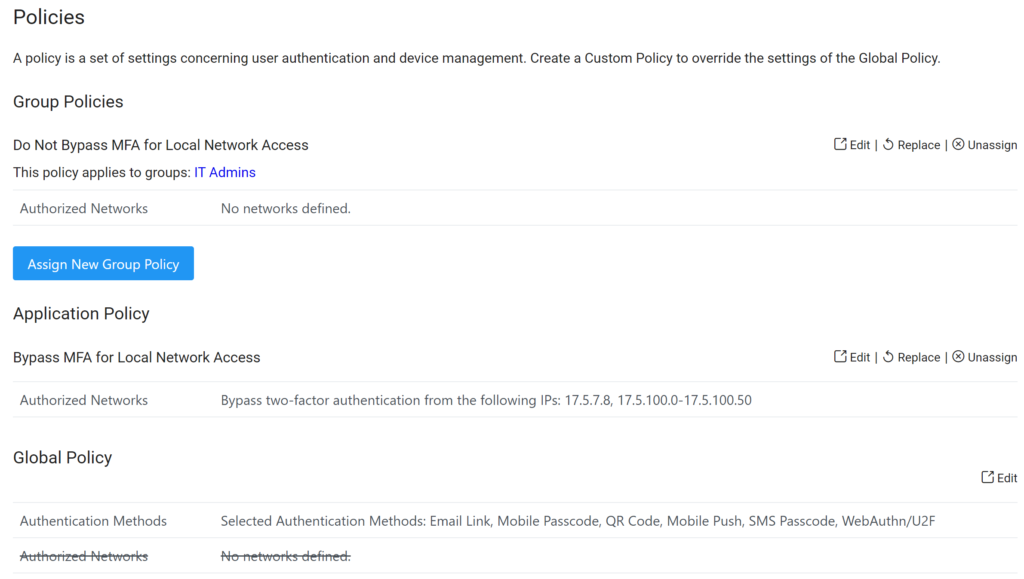Open the Edit icon for the Application Policy

click(x=840, y=357)
